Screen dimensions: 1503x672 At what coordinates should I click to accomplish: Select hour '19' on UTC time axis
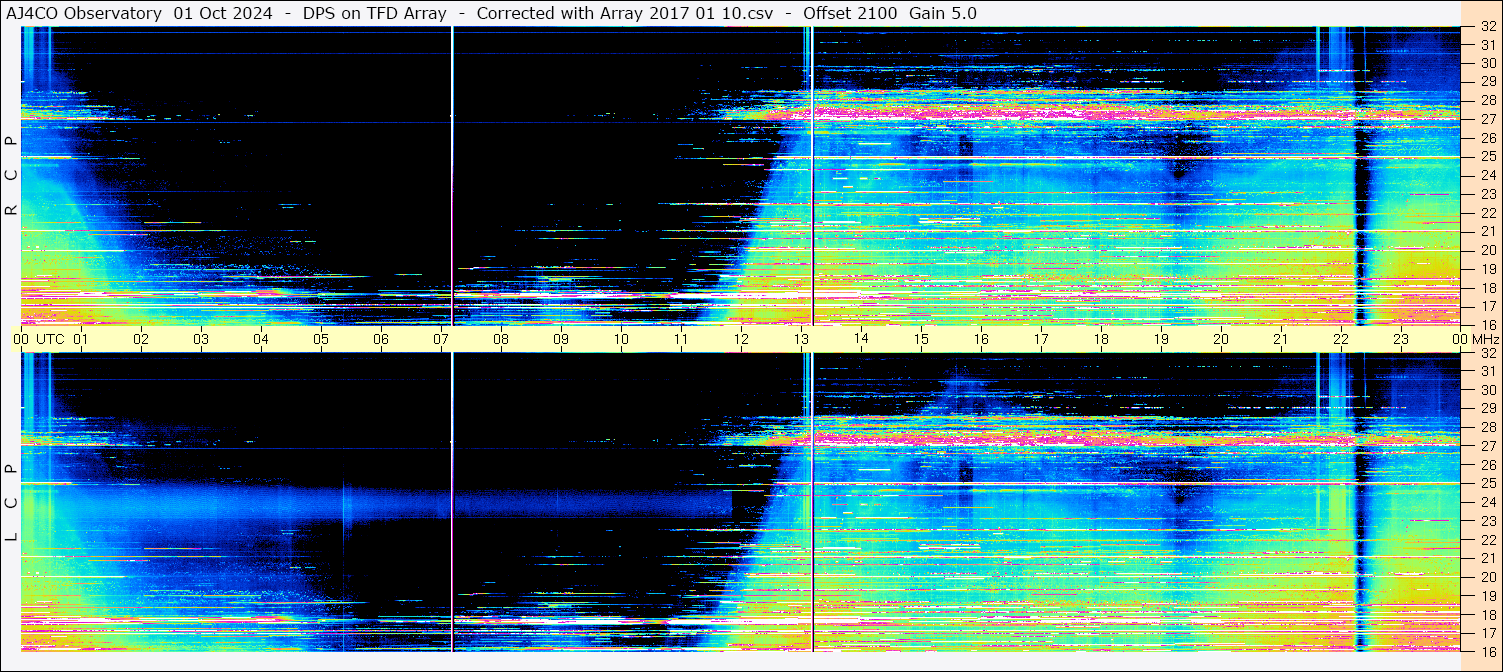pos(1161,339)
